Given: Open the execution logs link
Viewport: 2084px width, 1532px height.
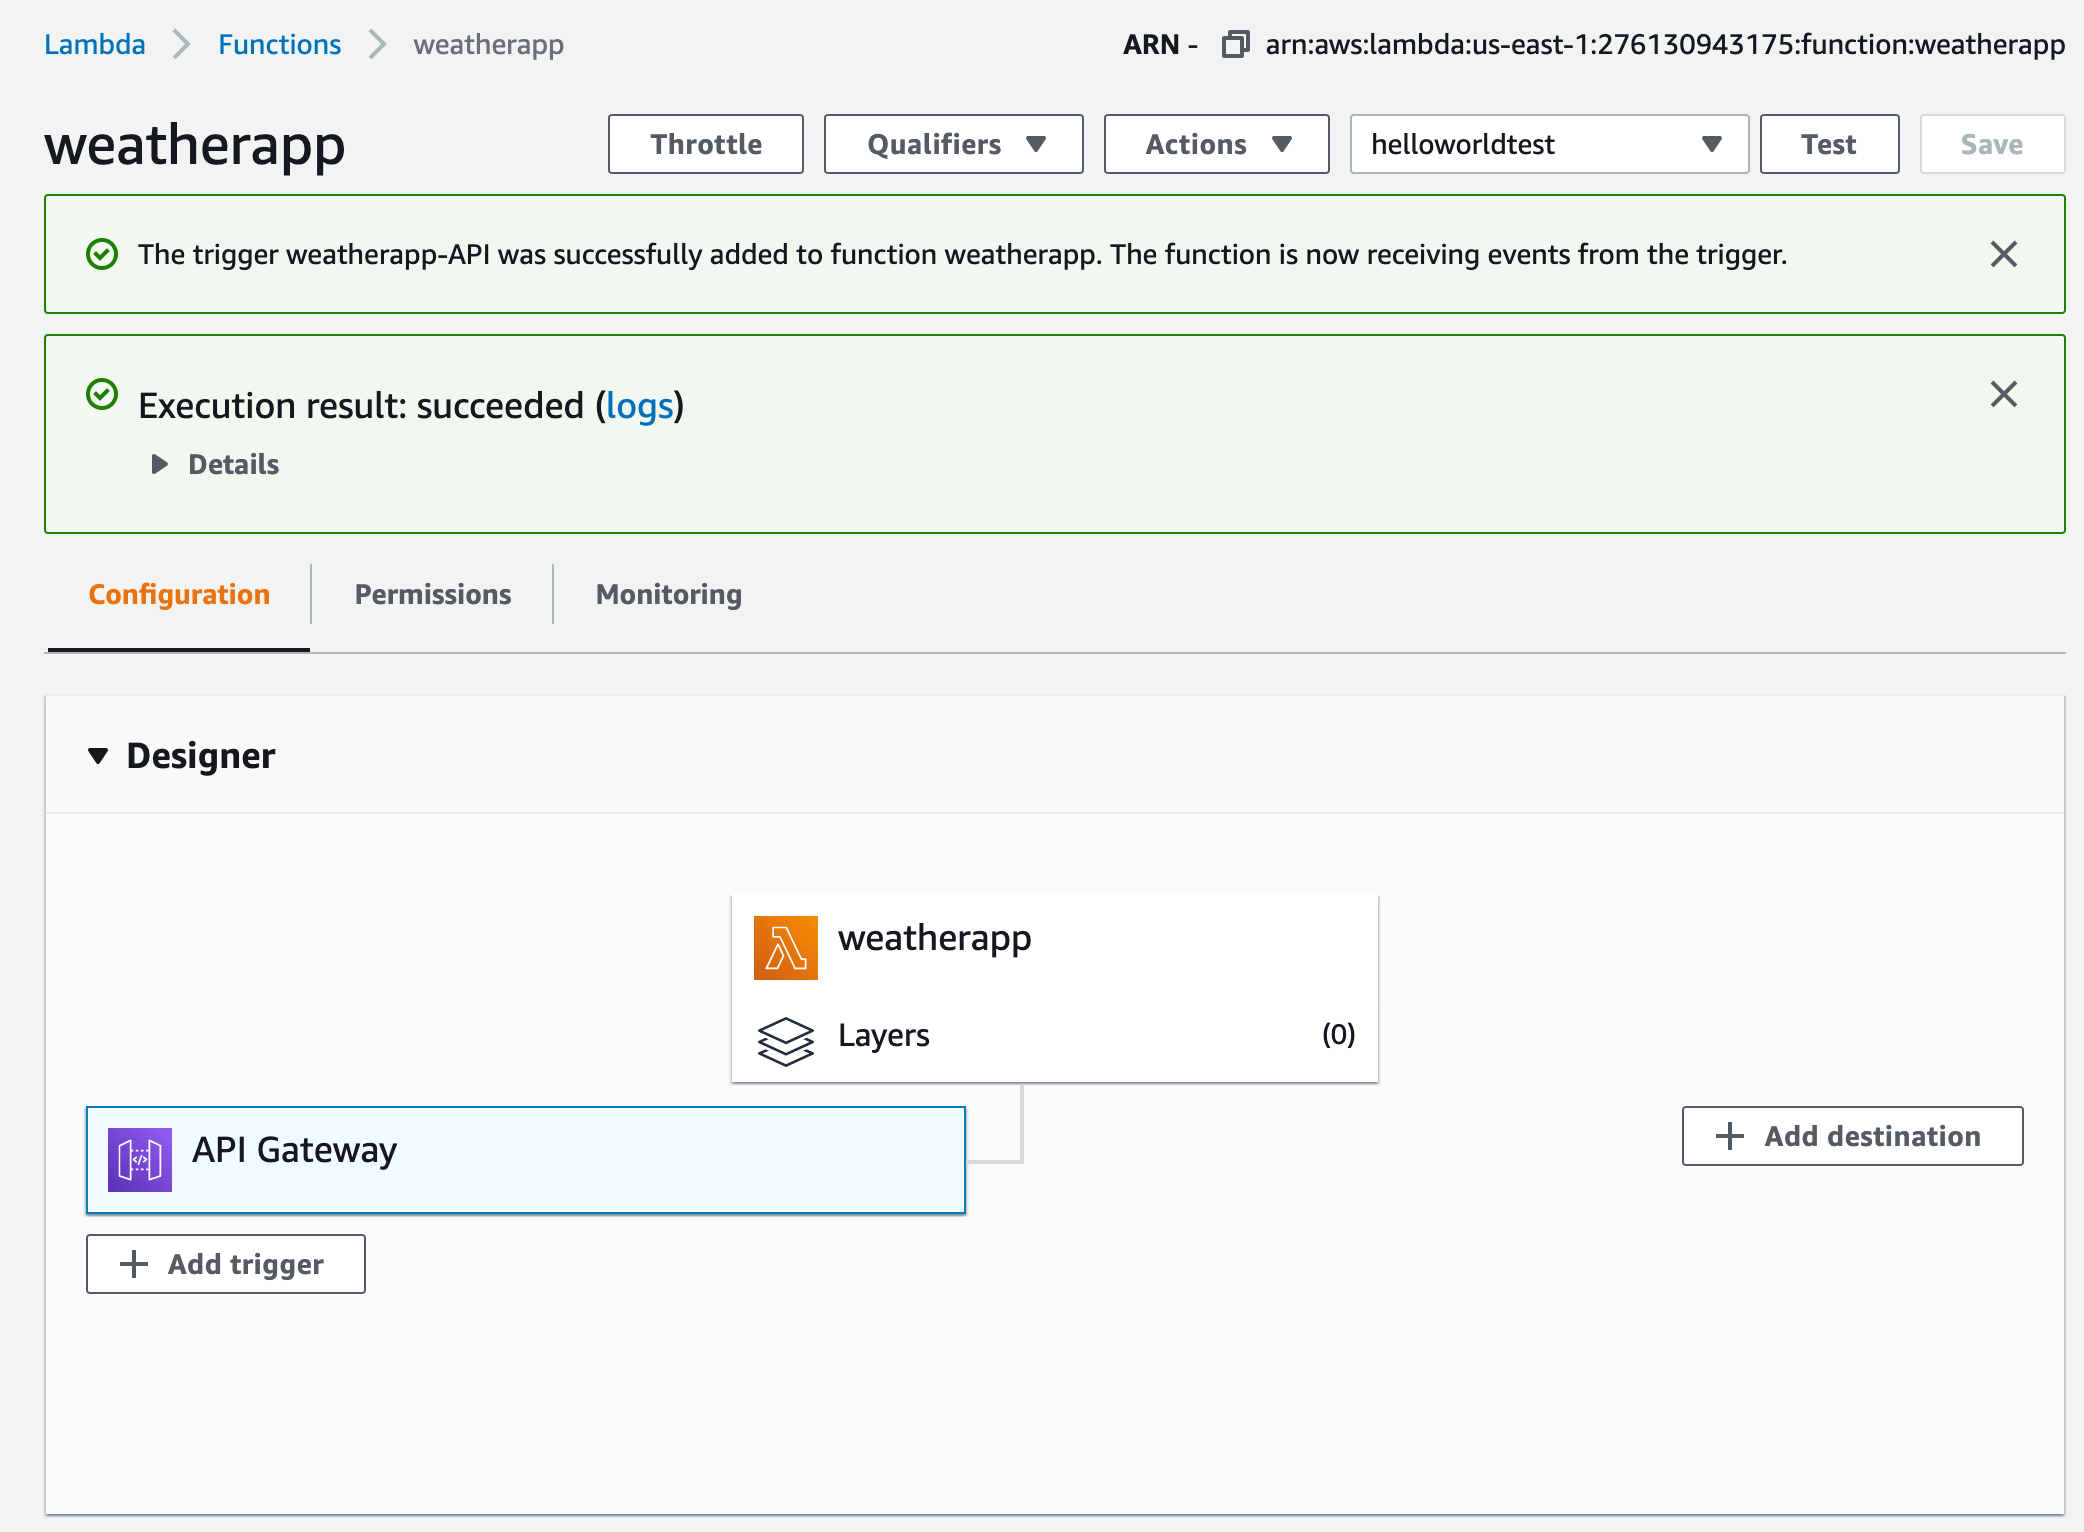Looking at the screenshot, I should [640, 406].
